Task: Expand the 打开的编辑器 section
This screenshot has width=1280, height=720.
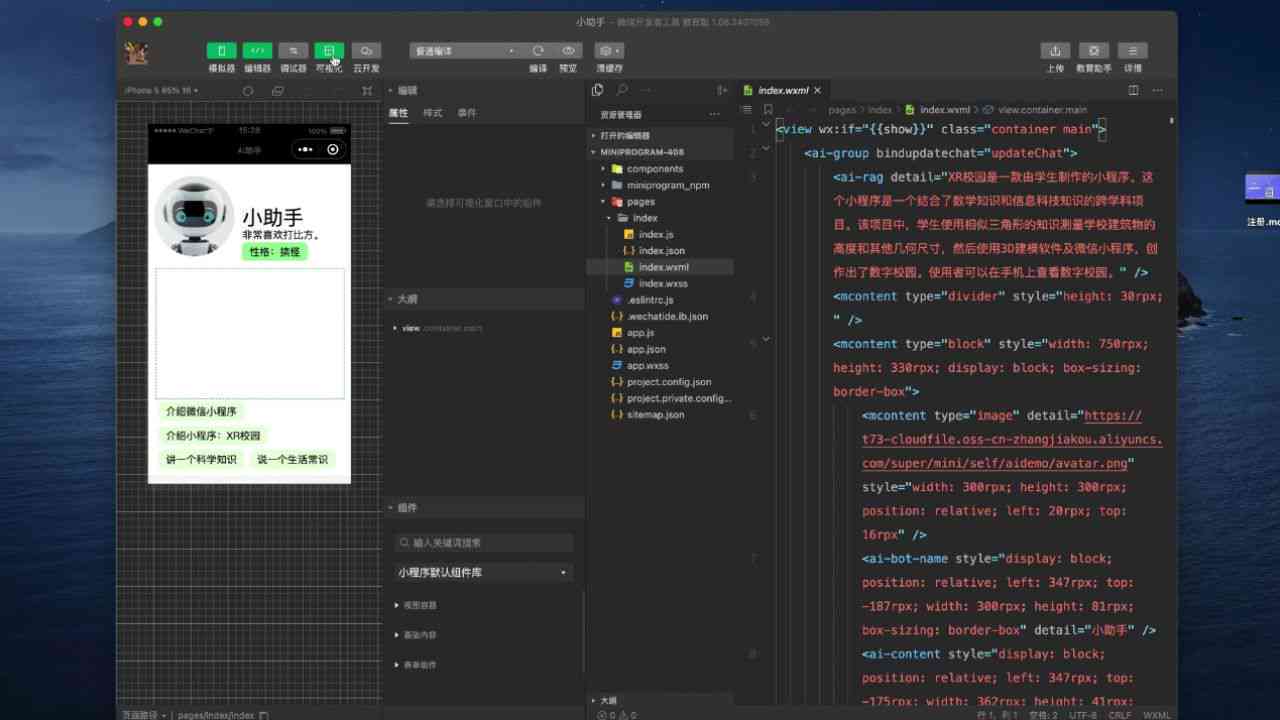Action: [x=660, y=135]
